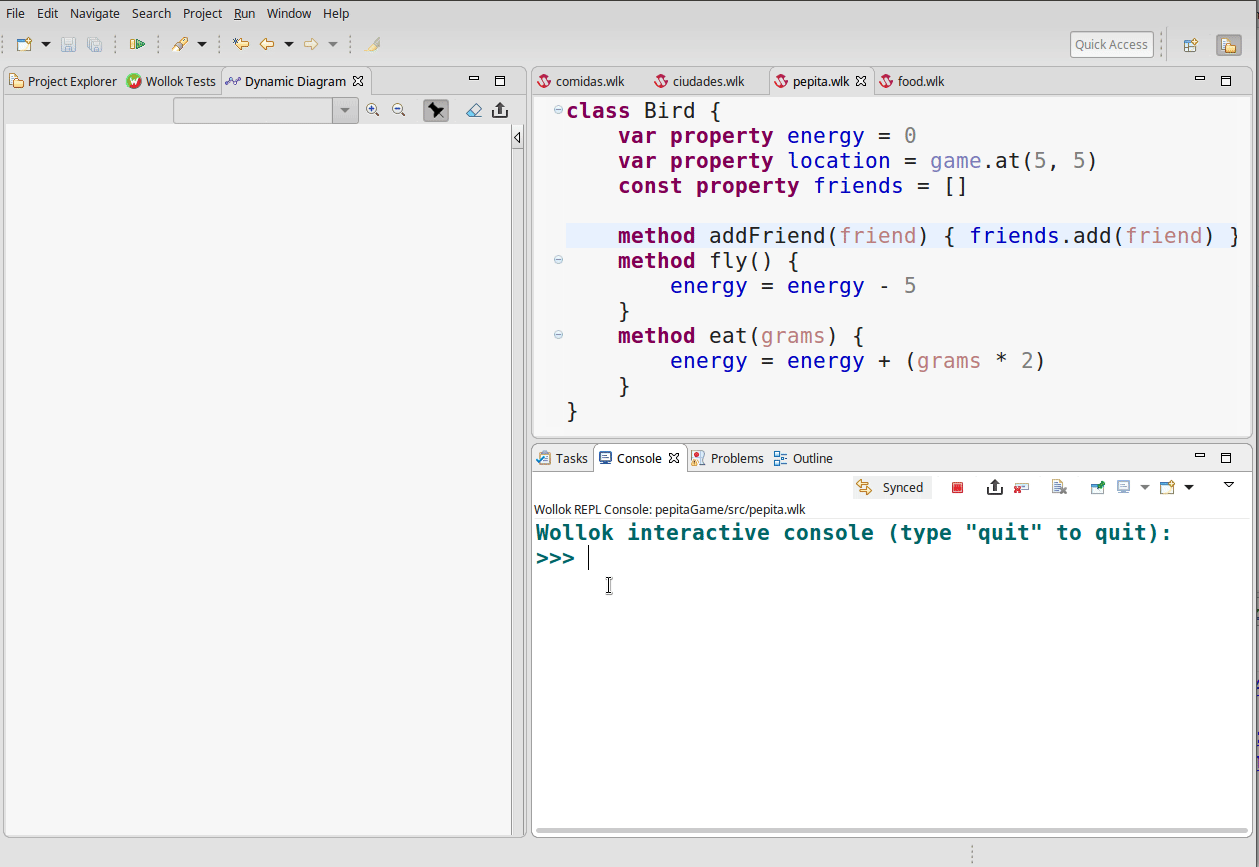Screen dimensions: 1259x867
Task: Close the Console tab
Action: tap(674, 458)
